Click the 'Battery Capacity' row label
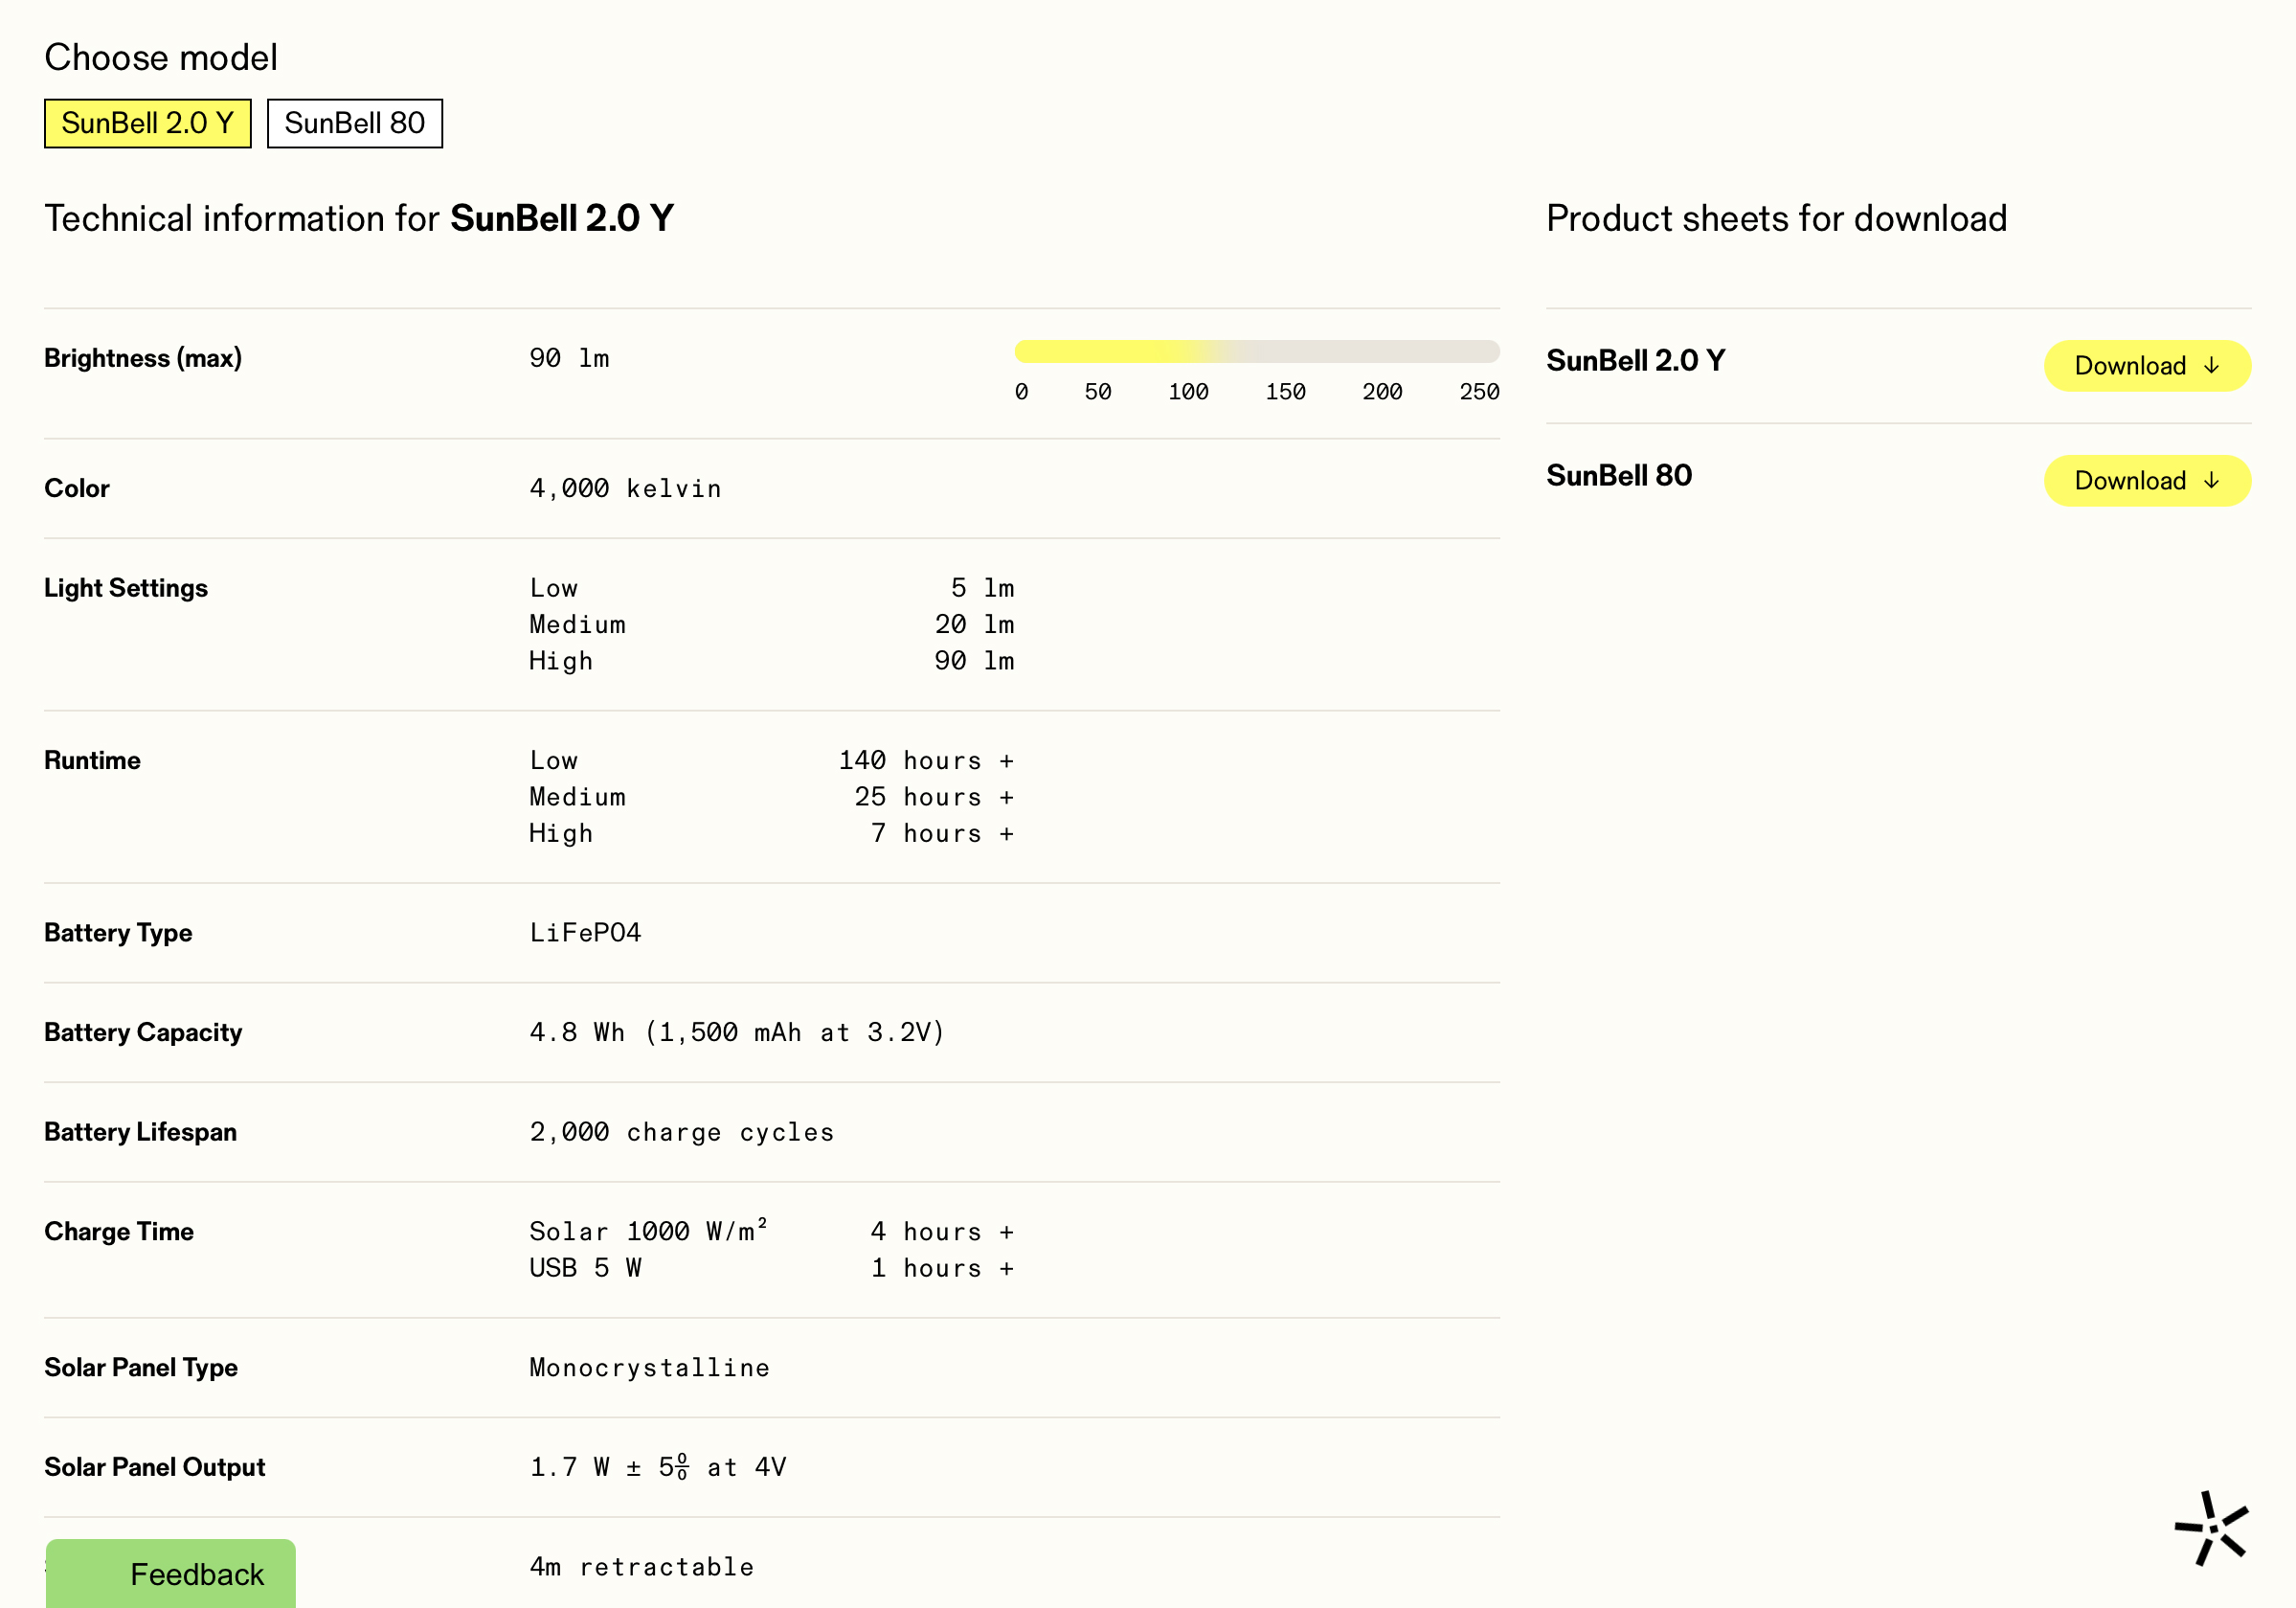The image size is (2296, 1608). coord(143,1032)
